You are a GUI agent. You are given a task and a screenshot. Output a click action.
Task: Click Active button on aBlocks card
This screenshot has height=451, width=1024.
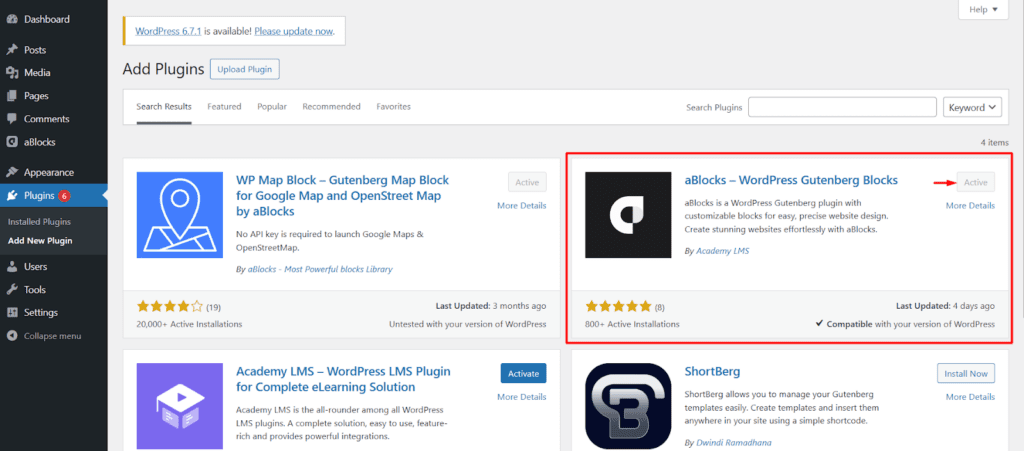976,182
